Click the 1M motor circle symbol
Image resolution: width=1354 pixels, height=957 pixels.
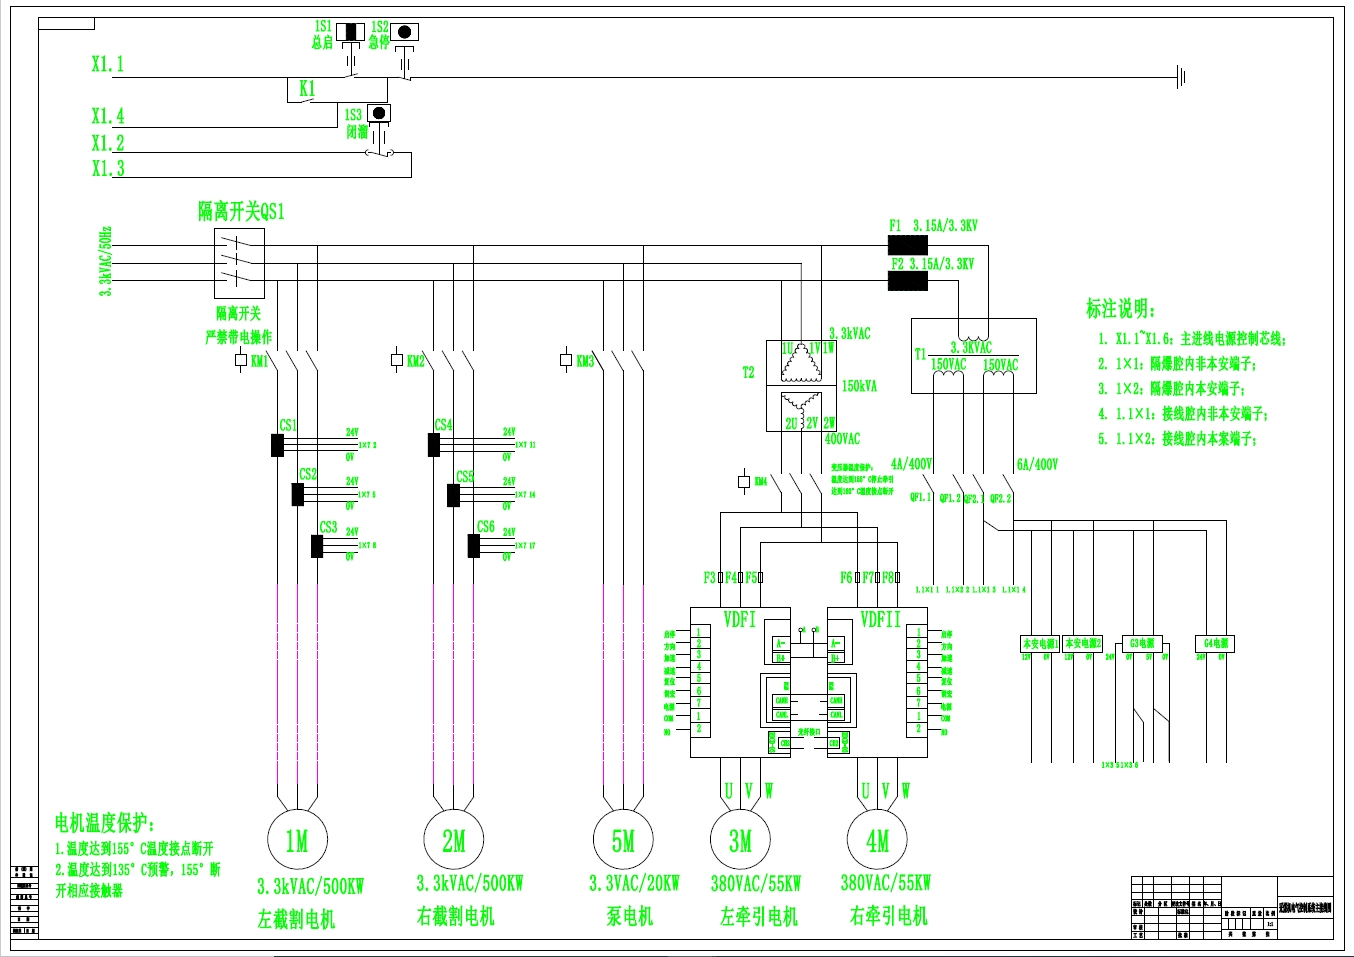click(297, 841)
